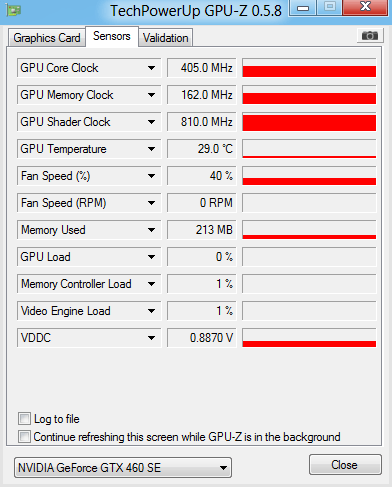
Task: Enable the Log to file checkbox
Action: tap(24, 418)
